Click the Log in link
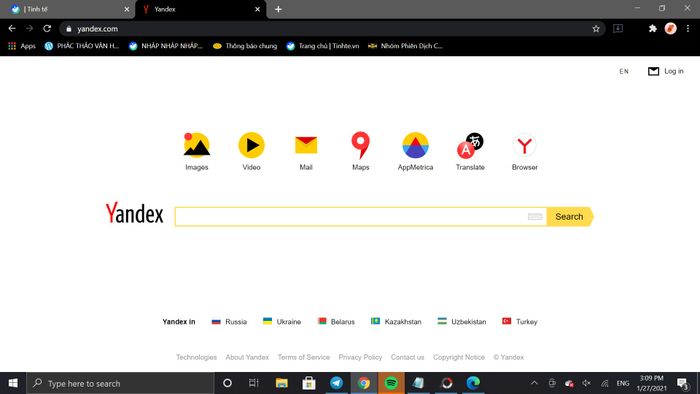This screenshot has width=700, height=394. point(674,71)
